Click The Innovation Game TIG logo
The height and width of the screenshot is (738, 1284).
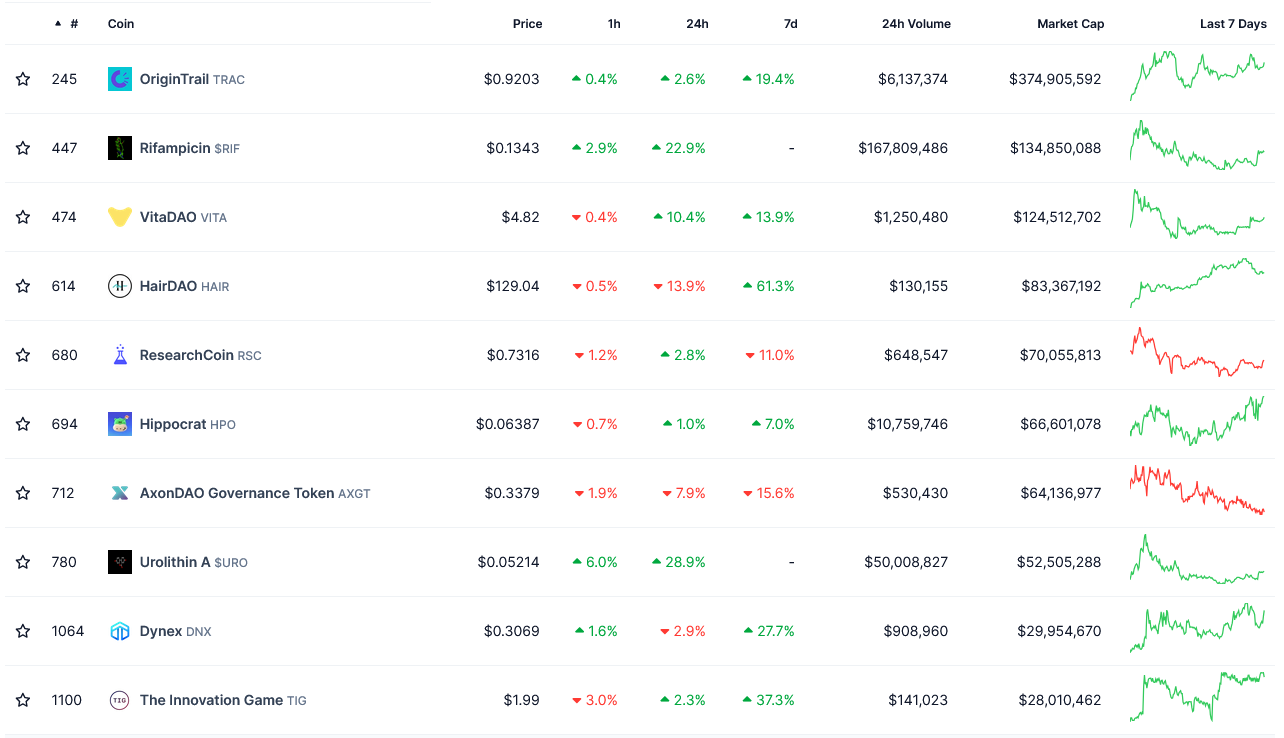click(x=120, y=700)
